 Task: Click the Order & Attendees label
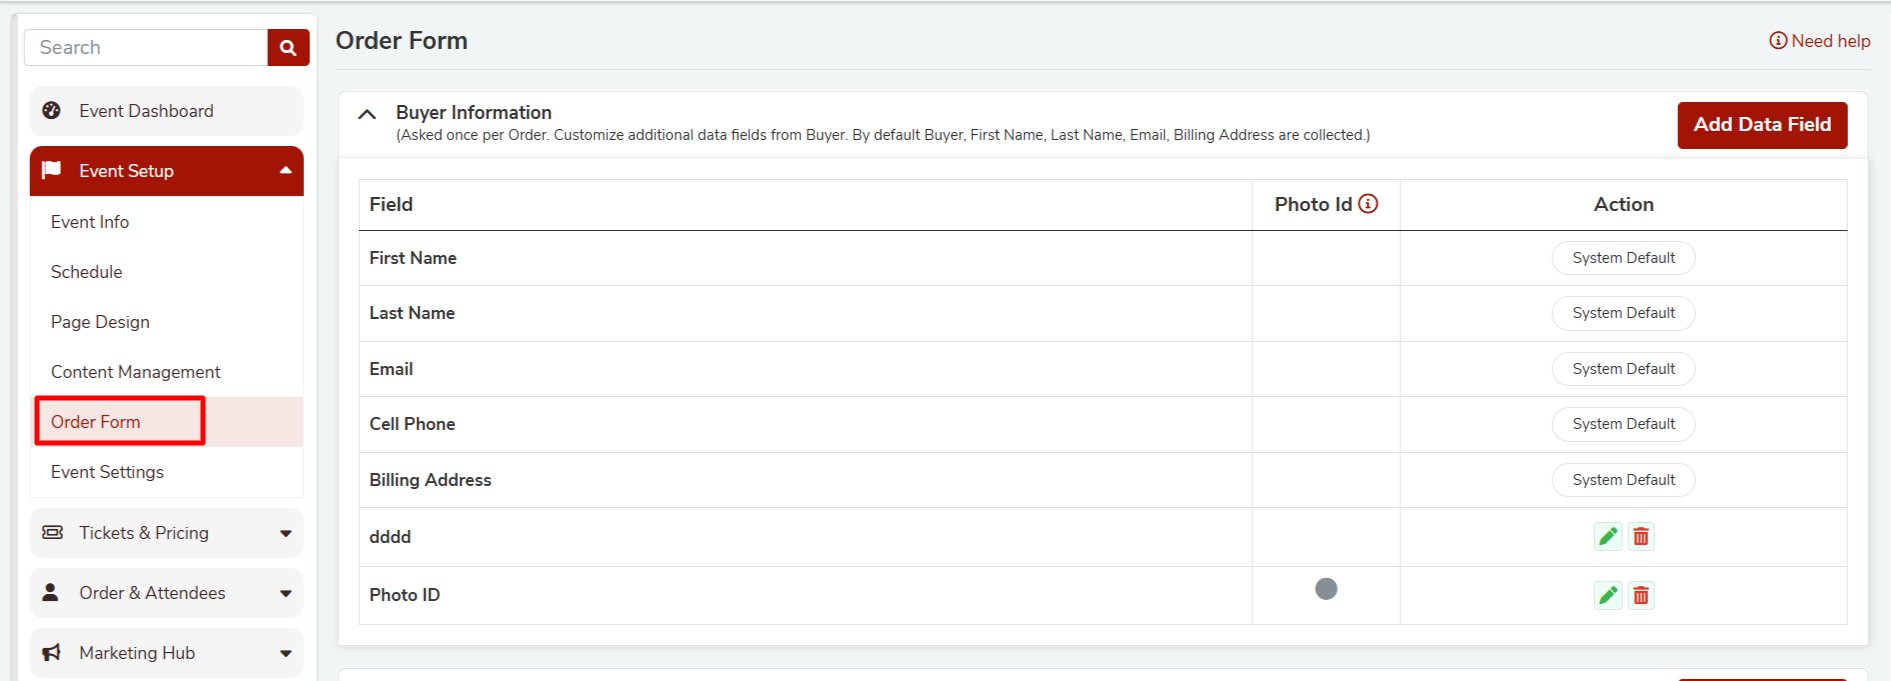[x=153, y=593]
